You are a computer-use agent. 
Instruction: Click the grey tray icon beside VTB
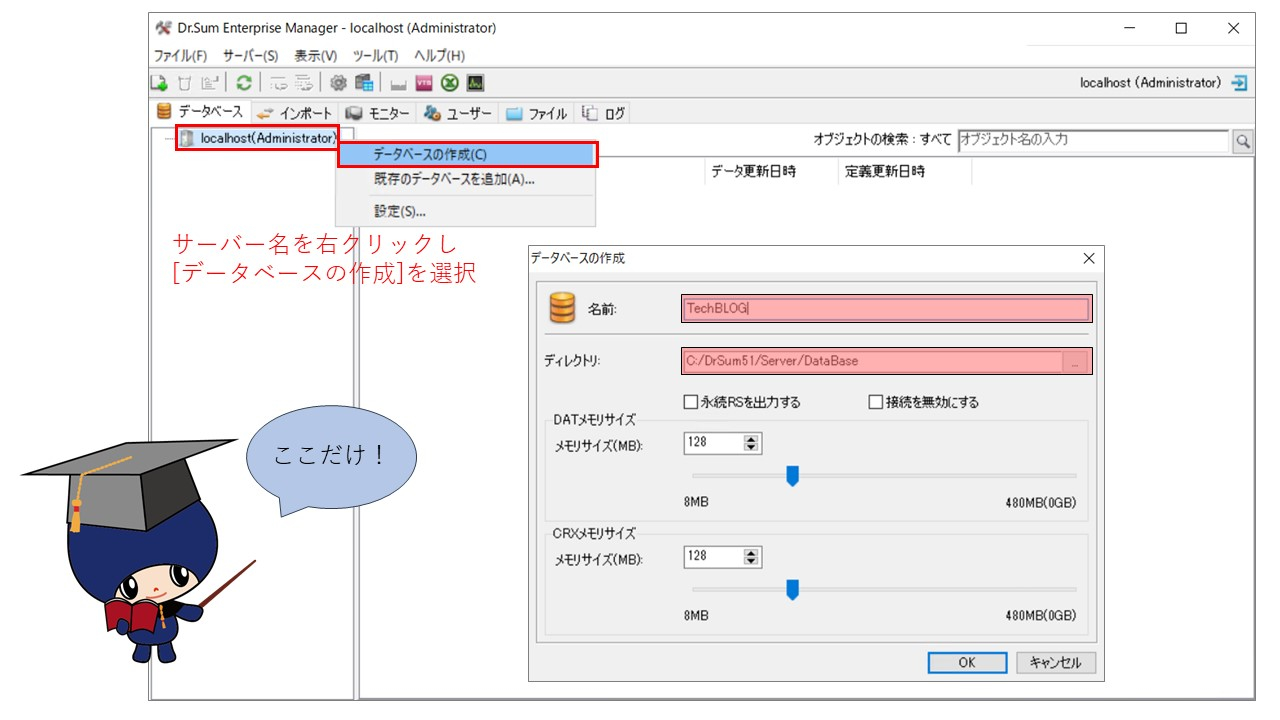(397, 83)
